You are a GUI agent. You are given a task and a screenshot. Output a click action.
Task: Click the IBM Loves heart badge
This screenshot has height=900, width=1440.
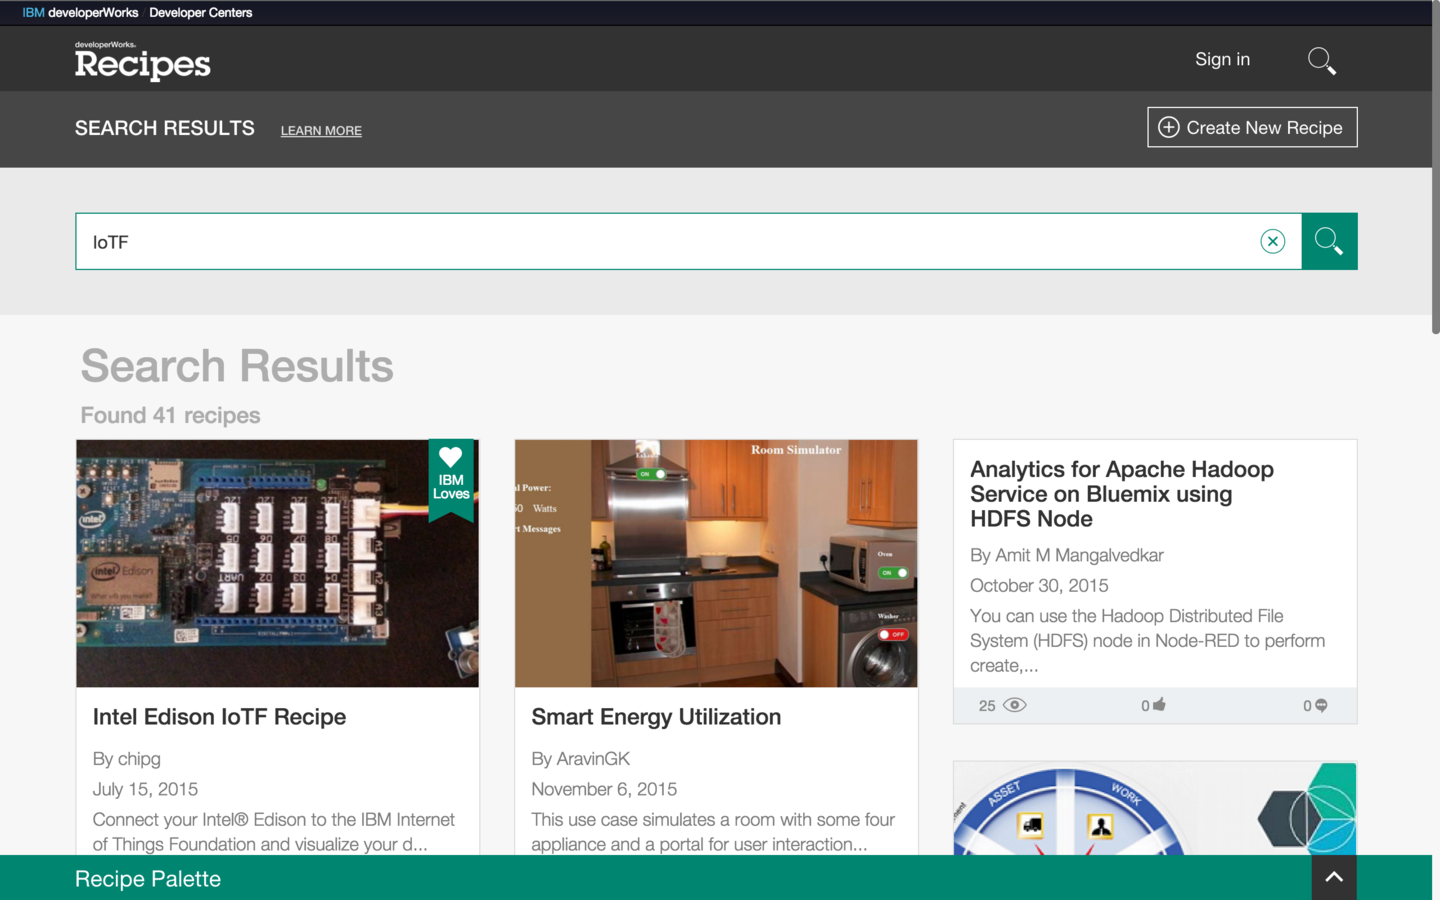click(x=451, y=480)
